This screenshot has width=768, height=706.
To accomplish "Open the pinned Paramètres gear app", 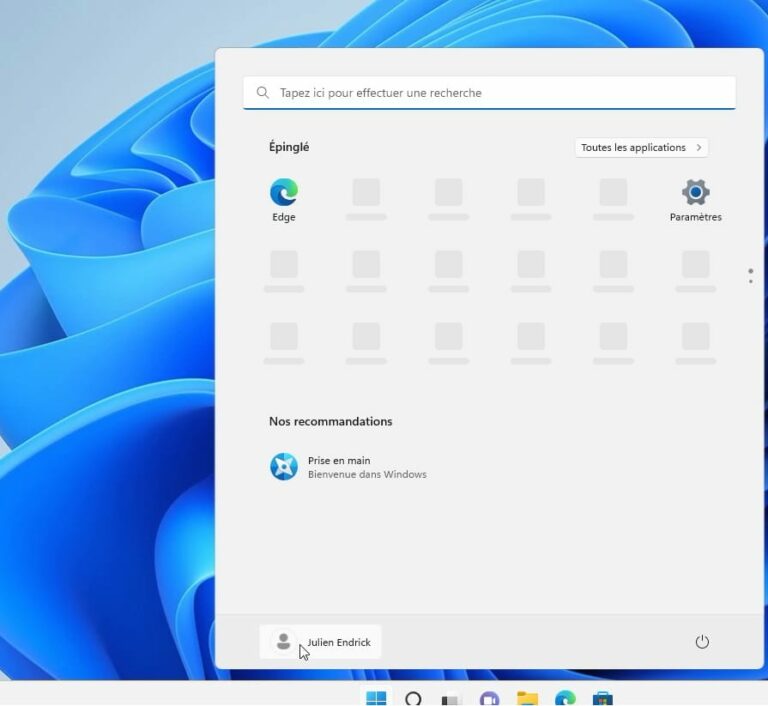I will click(x=695, y=194).
